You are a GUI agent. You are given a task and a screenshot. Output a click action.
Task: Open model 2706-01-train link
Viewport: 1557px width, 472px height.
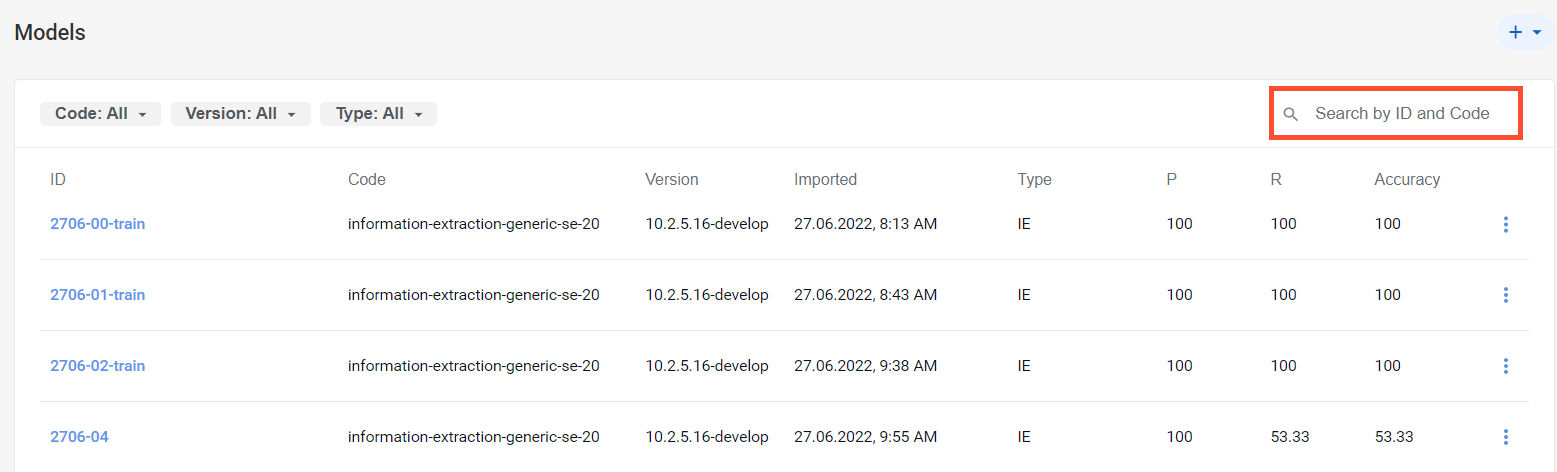(x=98, y=295)
